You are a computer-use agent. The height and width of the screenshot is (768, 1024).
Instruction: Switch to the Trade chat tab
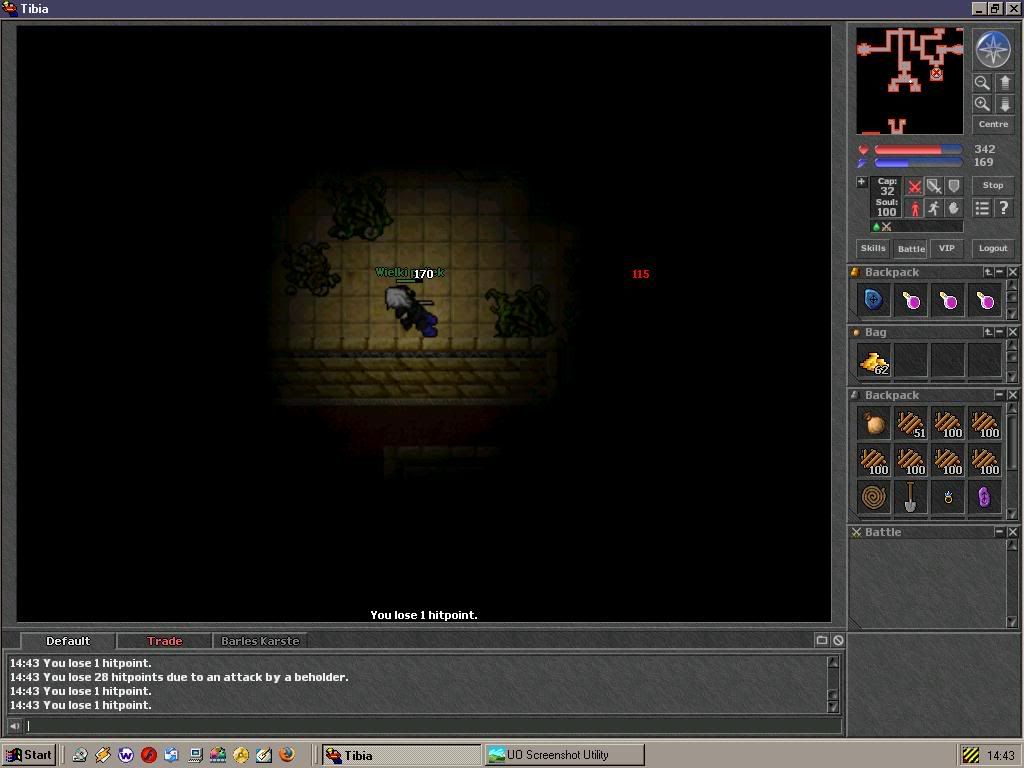tap(164, 641)
